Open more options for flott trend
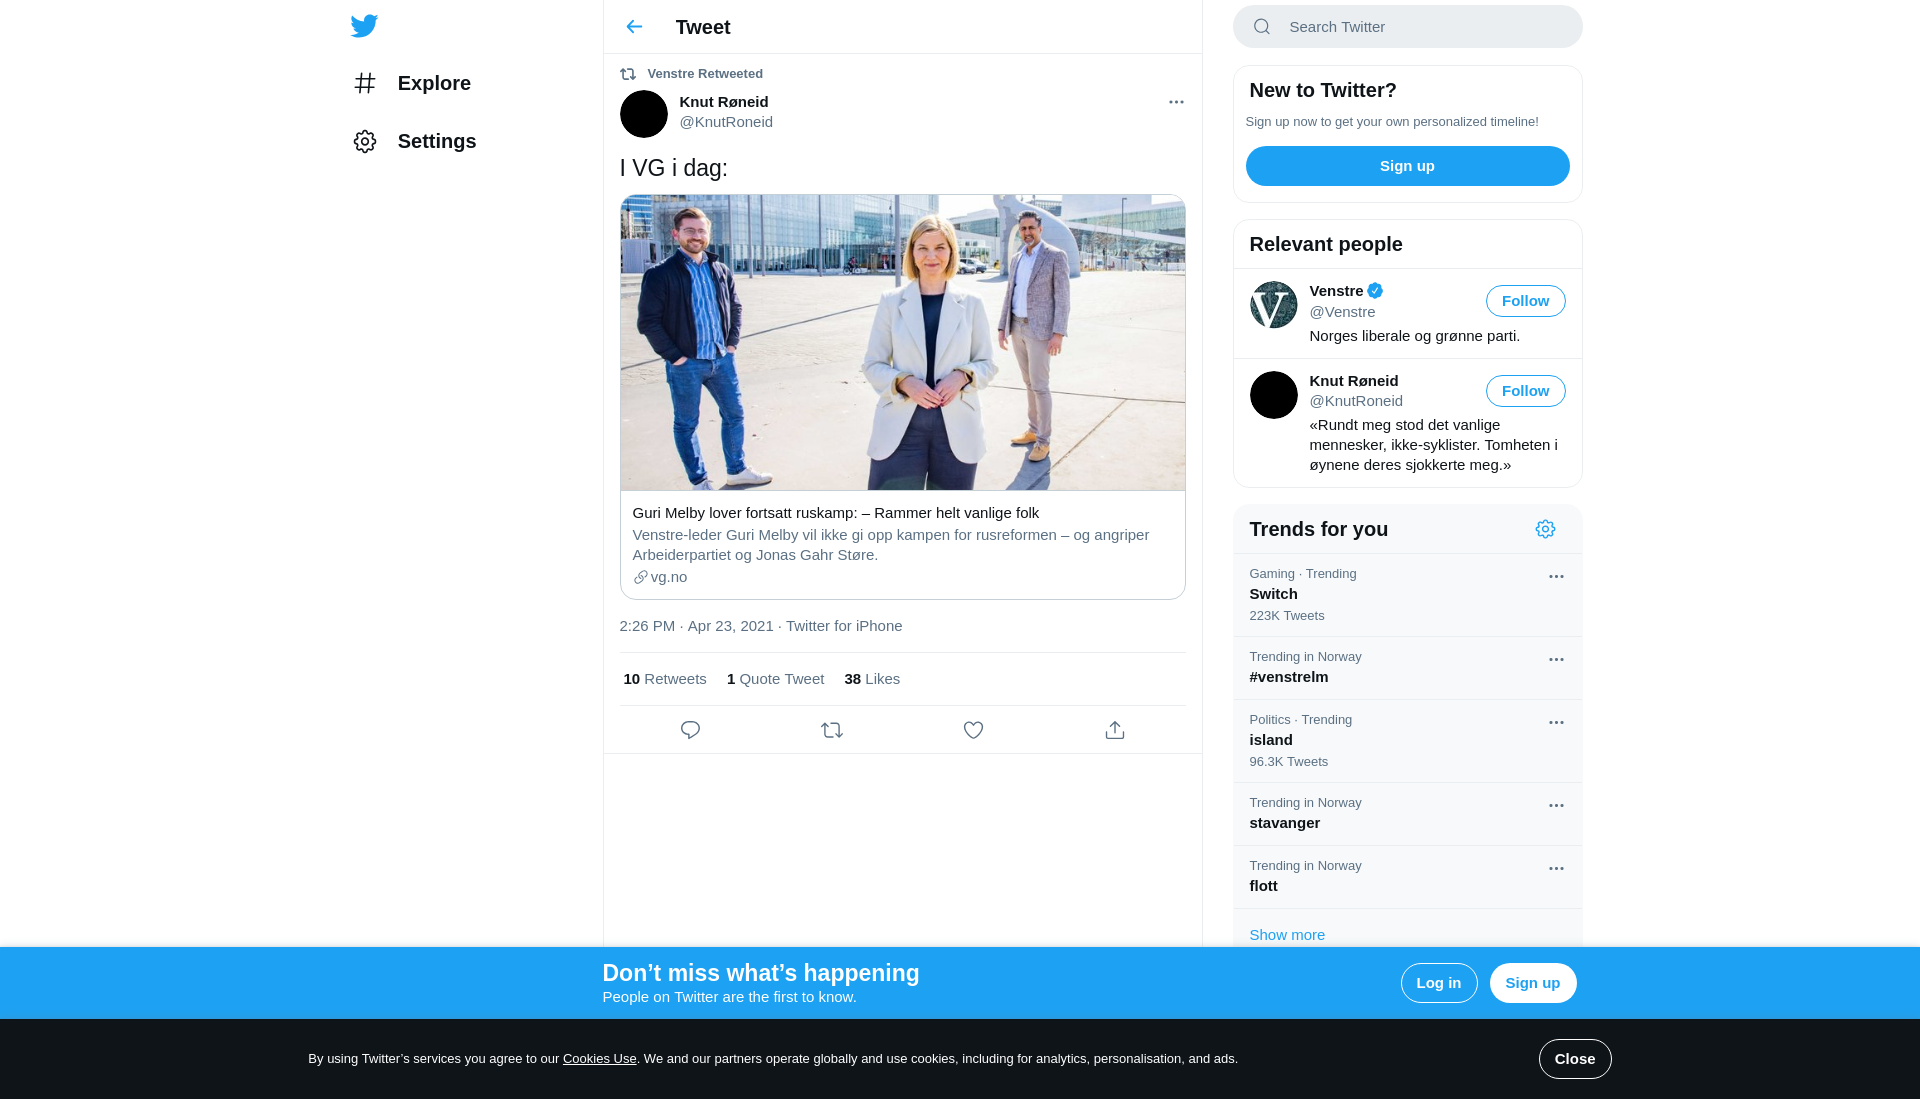The width and height of the screenshot is (1920, 1099). (x=1556, y=869)
